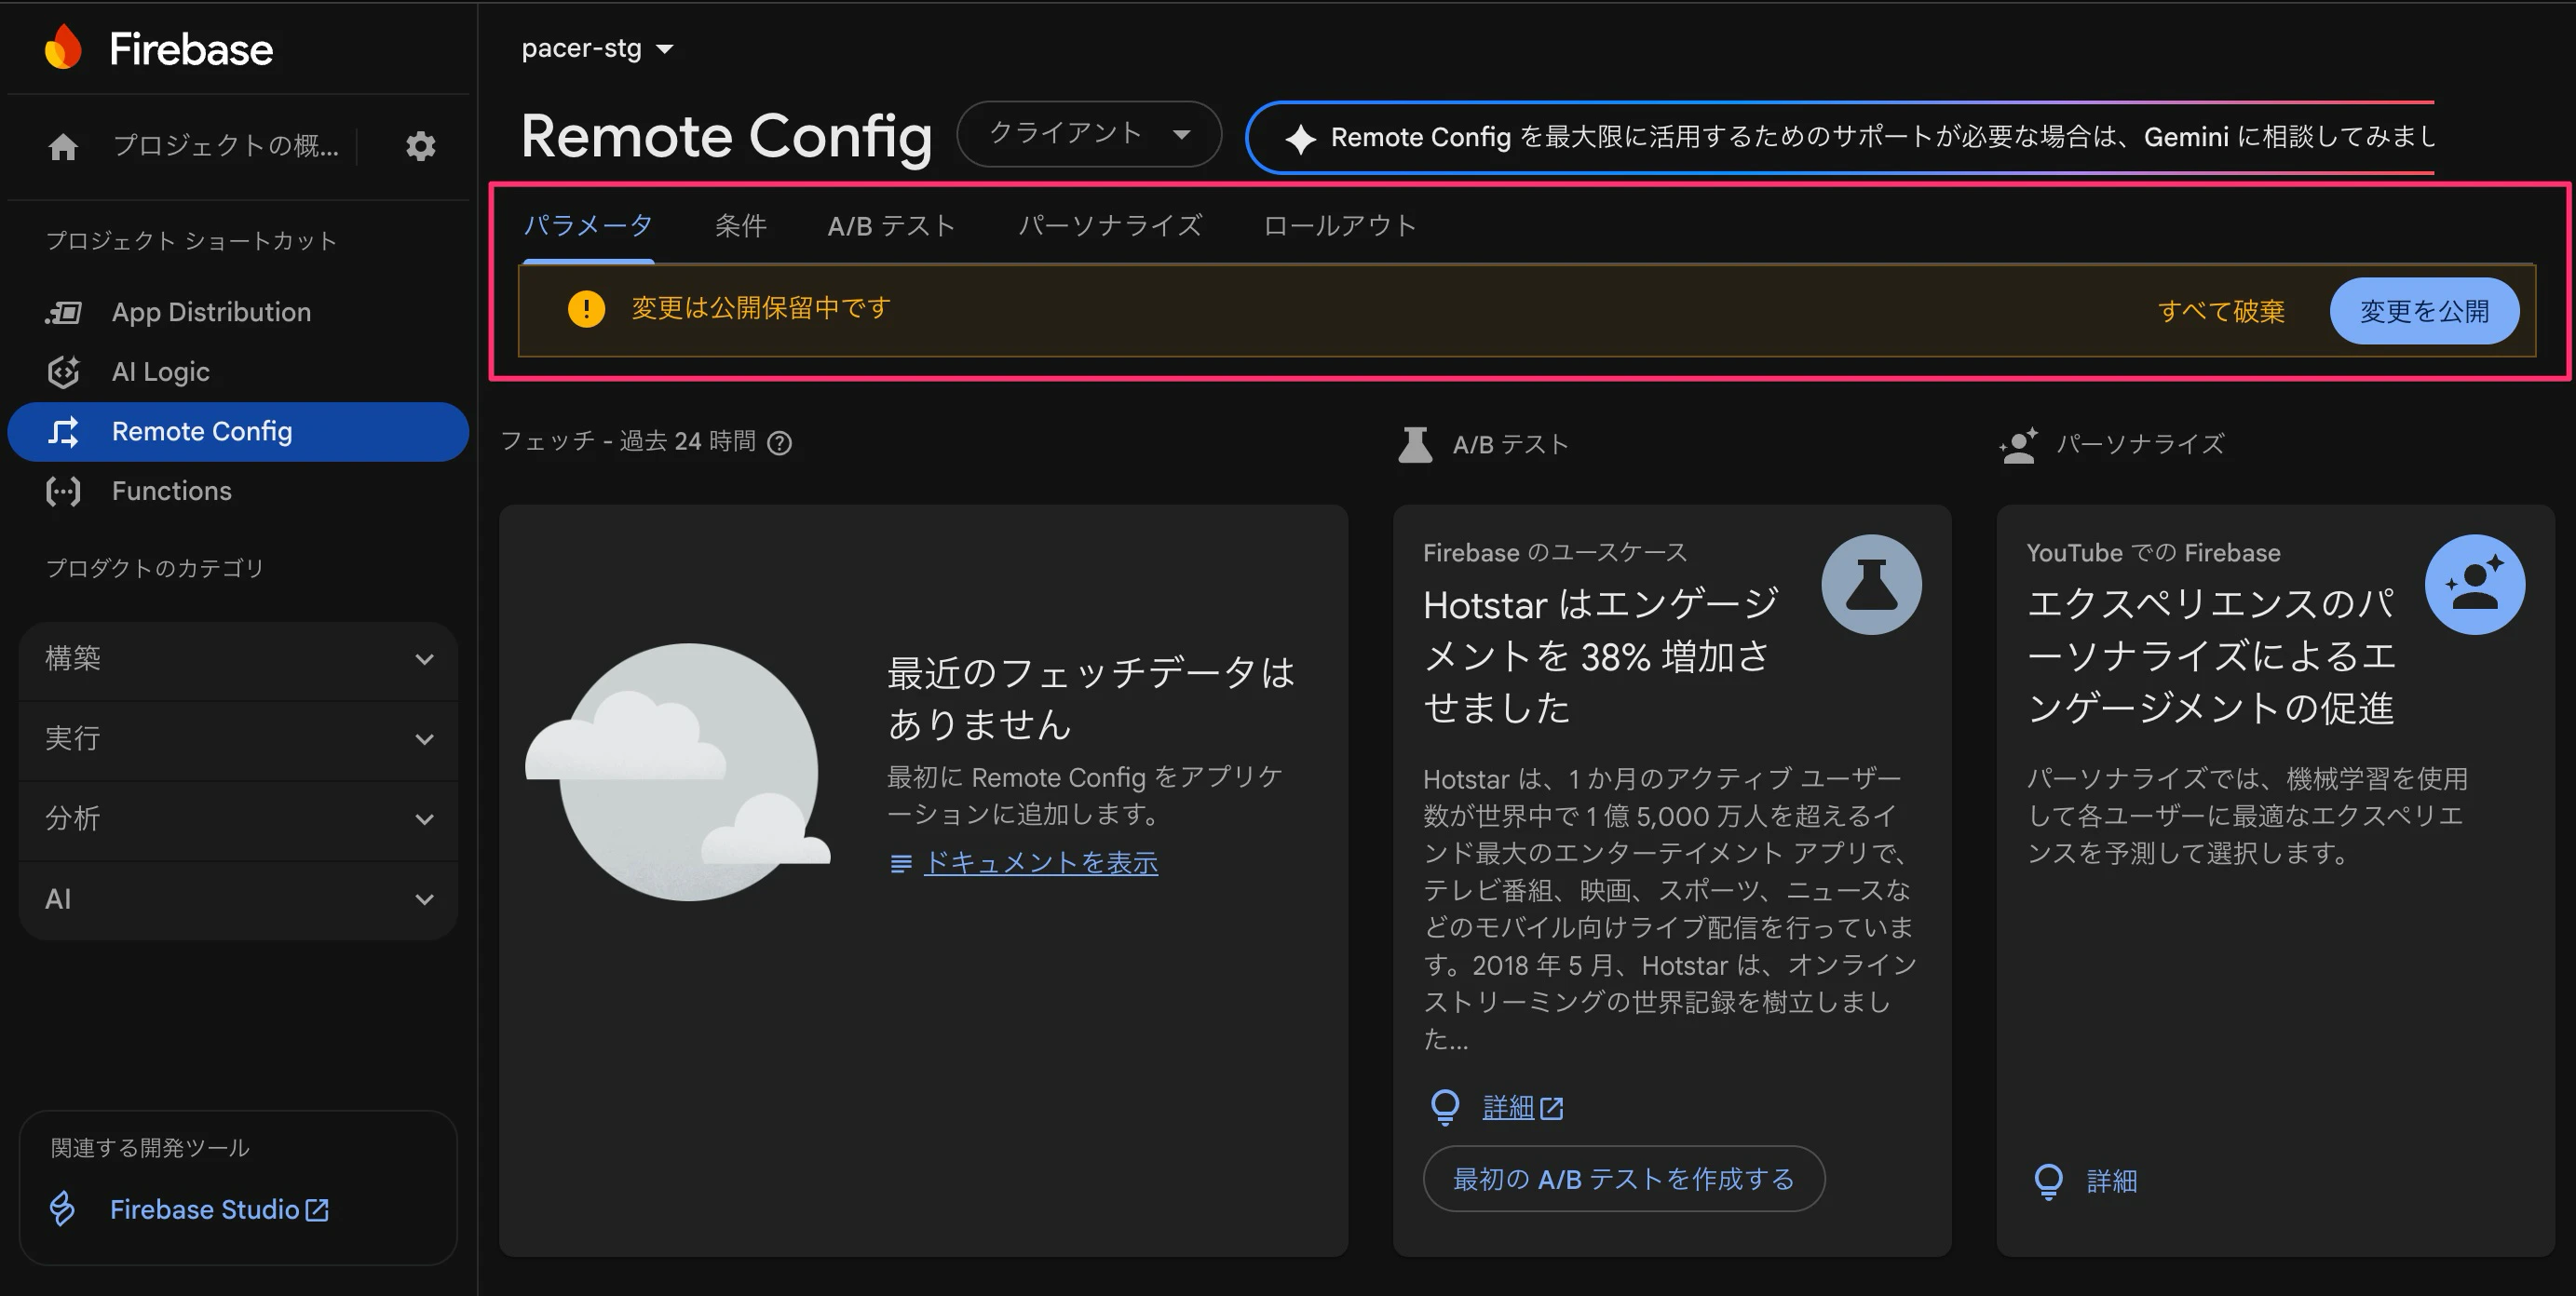Click the YouTube での Firebase label
2576x1296 pixels.
point(2154,553)
